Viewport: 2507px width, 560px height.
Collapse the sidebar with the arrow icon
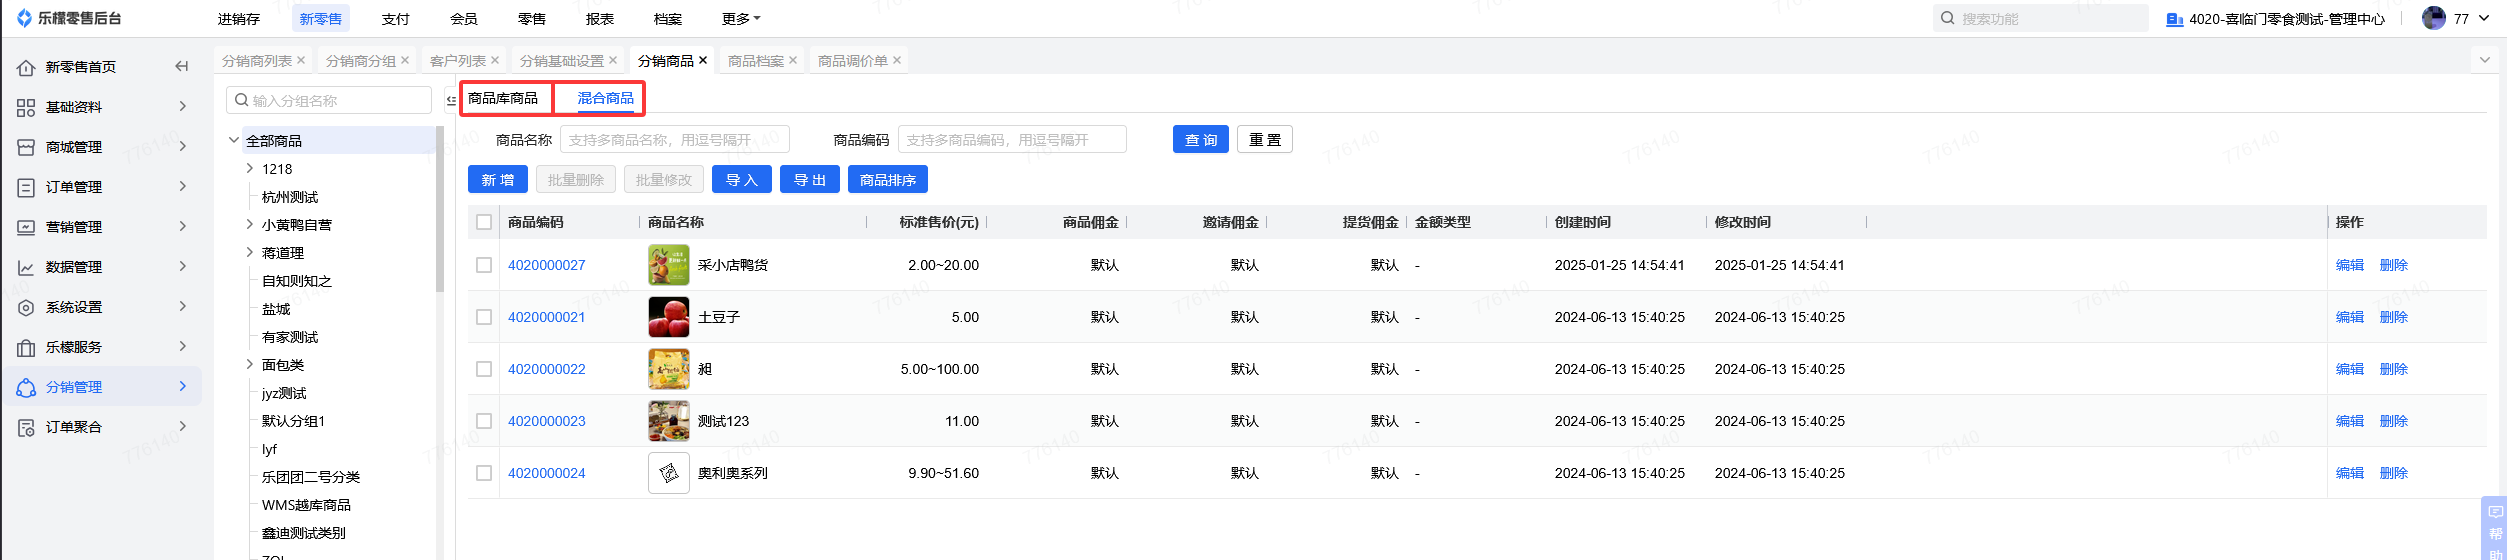click(x=181, y=67)
